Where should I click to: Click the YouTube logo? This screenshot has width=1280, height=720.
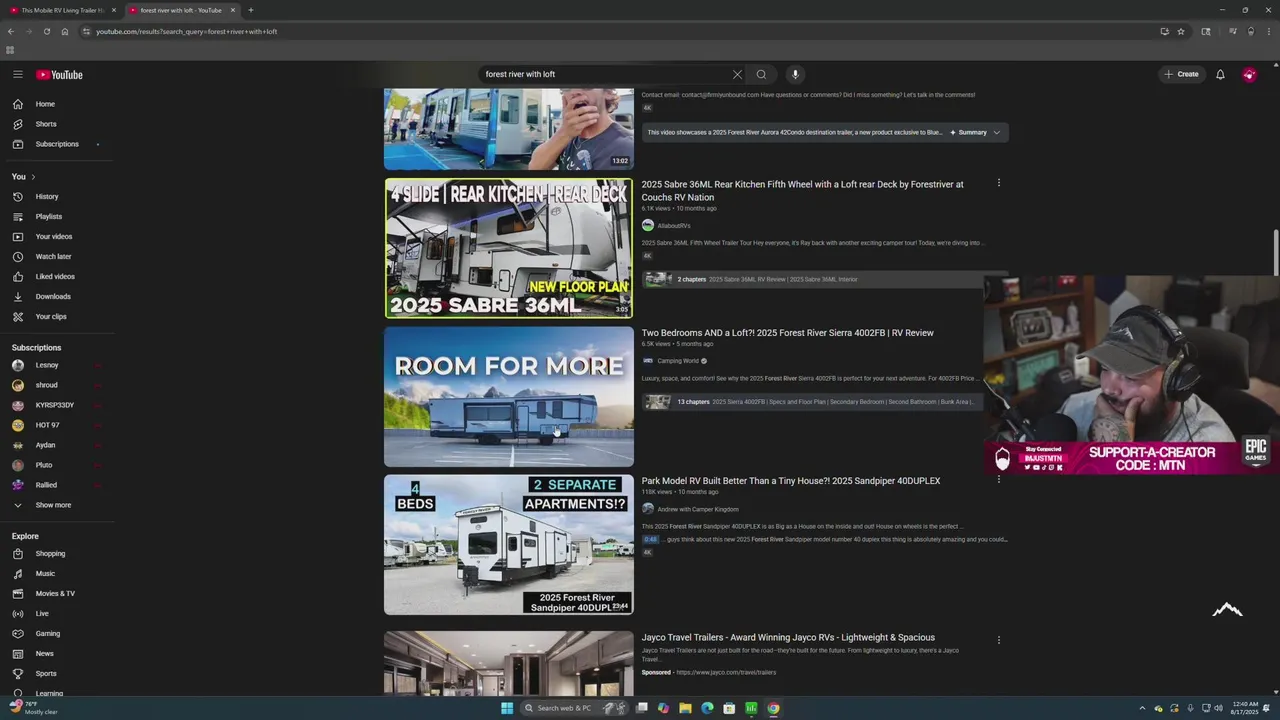(x=60, y=75)
